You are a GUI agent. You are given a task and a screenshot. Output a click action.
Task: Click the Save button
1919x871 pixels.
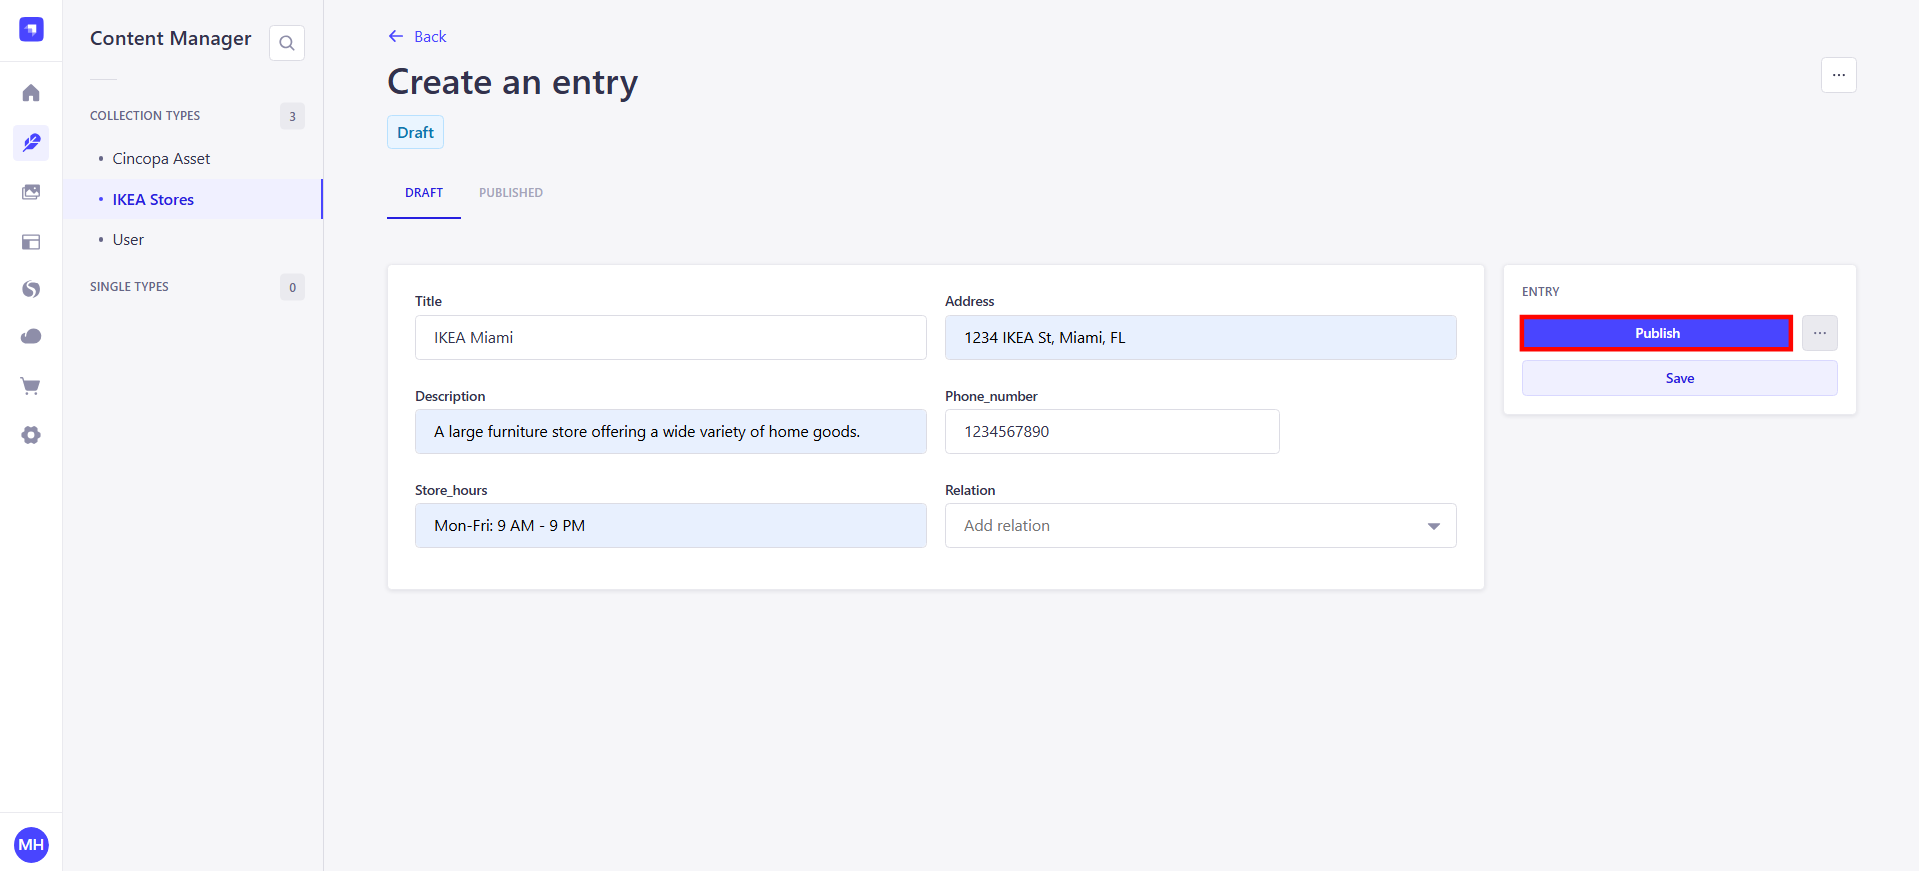click(x=1680, y=378)
